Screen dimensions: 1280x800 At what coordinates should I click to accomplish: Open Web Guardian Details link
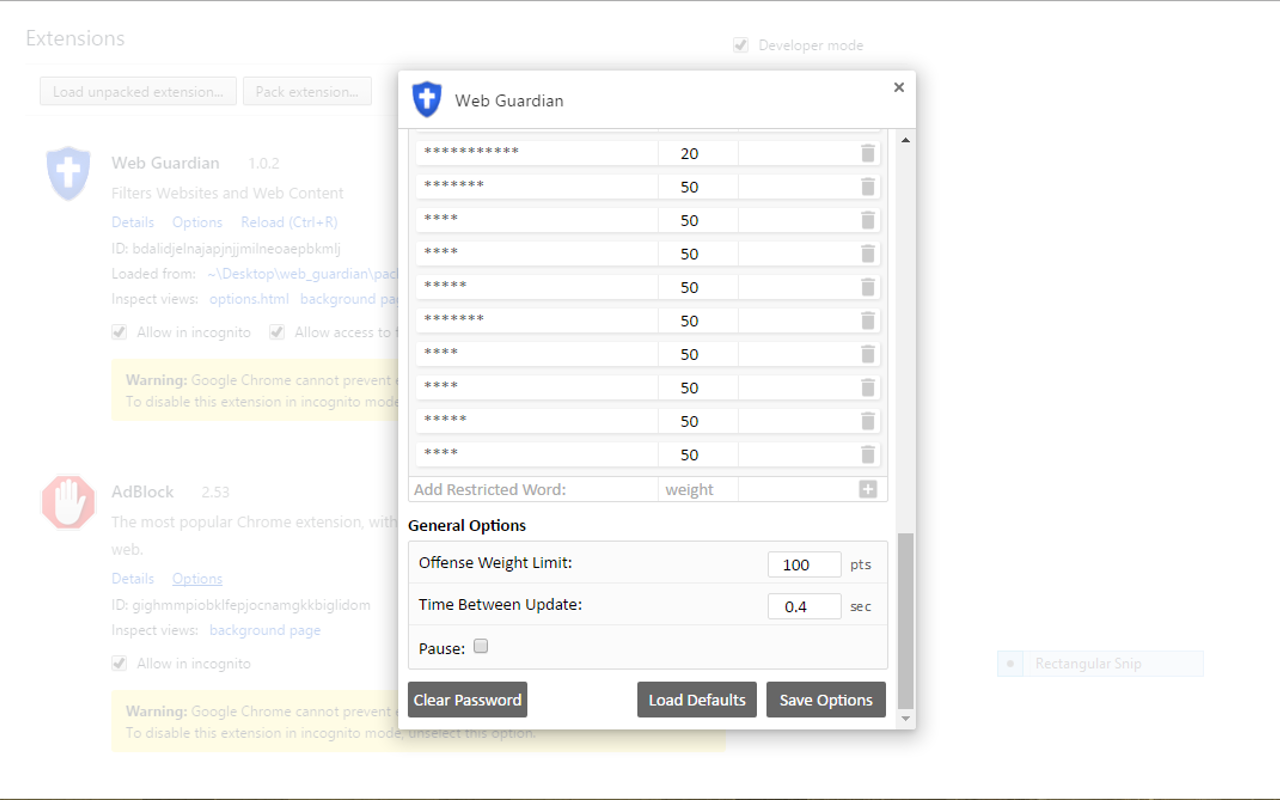click(x=133, y=222)
